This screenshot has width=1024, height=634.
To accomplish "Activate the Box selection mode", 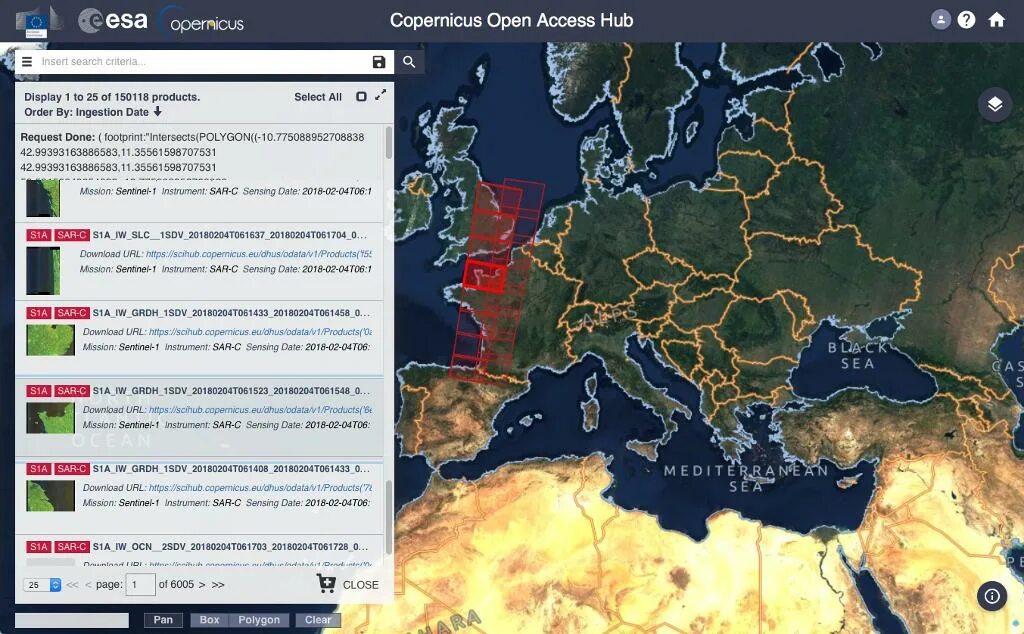I will click(x=210, y=620).
